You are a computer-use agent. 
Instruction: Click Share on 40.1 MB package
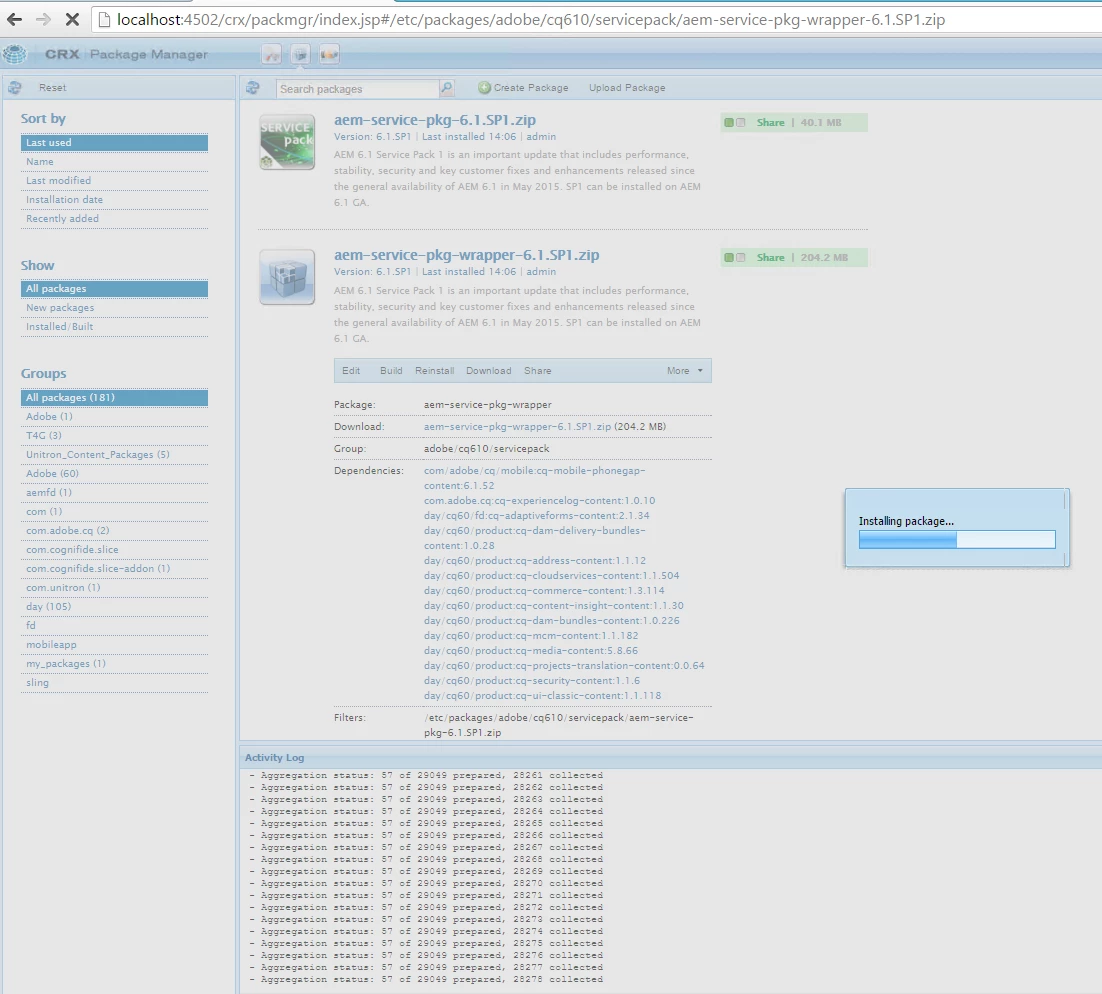[x=770, y=122]
